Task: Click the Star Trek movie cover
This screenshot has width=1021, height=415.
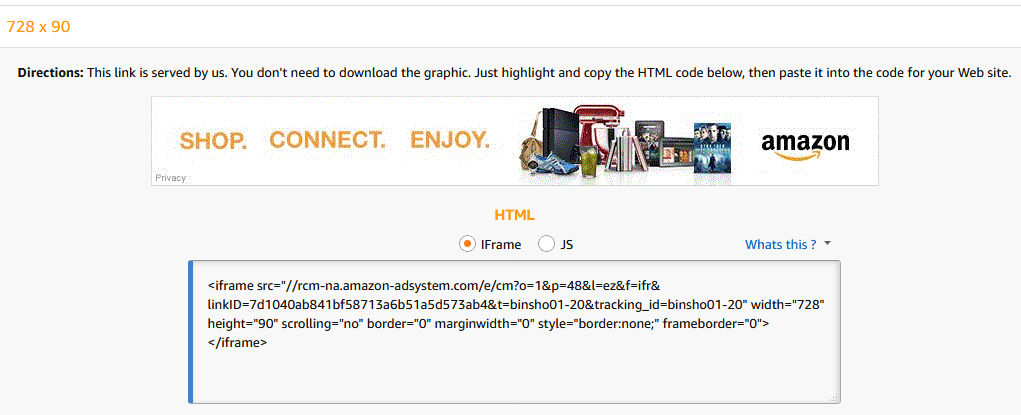Action: point(712,147)
